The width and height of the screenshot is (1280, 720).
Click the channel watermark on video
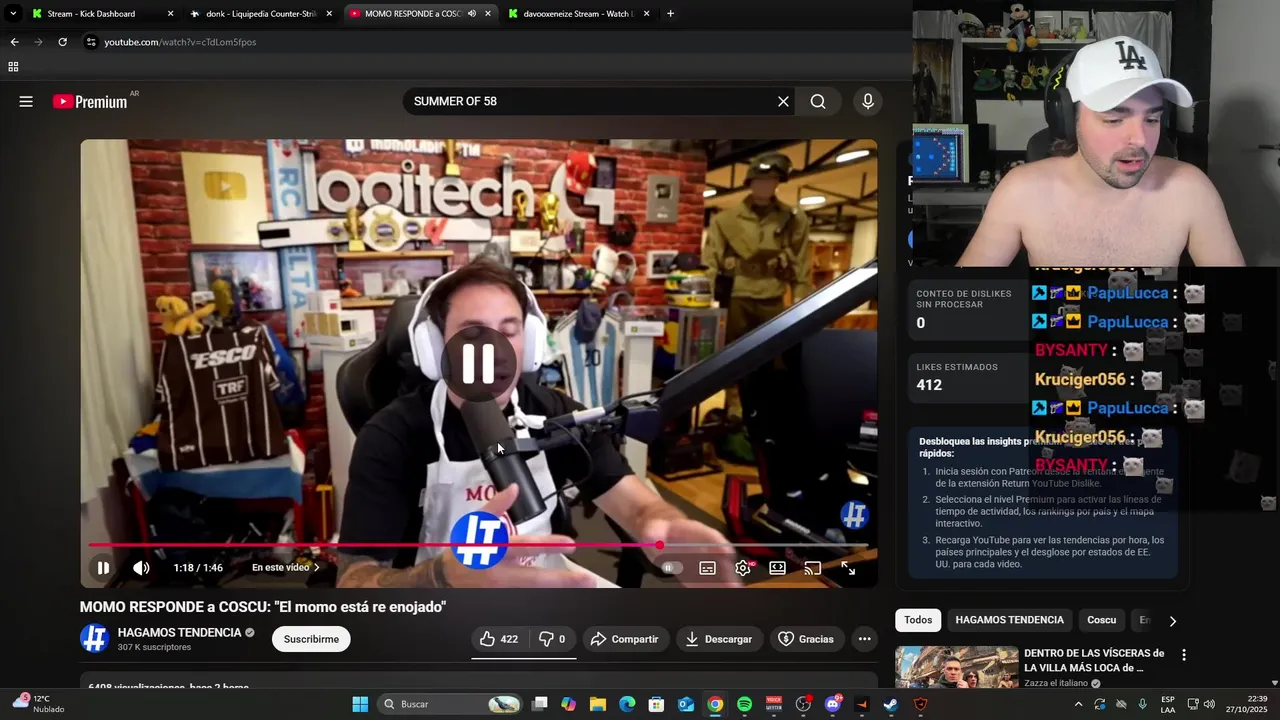[854, 515]
